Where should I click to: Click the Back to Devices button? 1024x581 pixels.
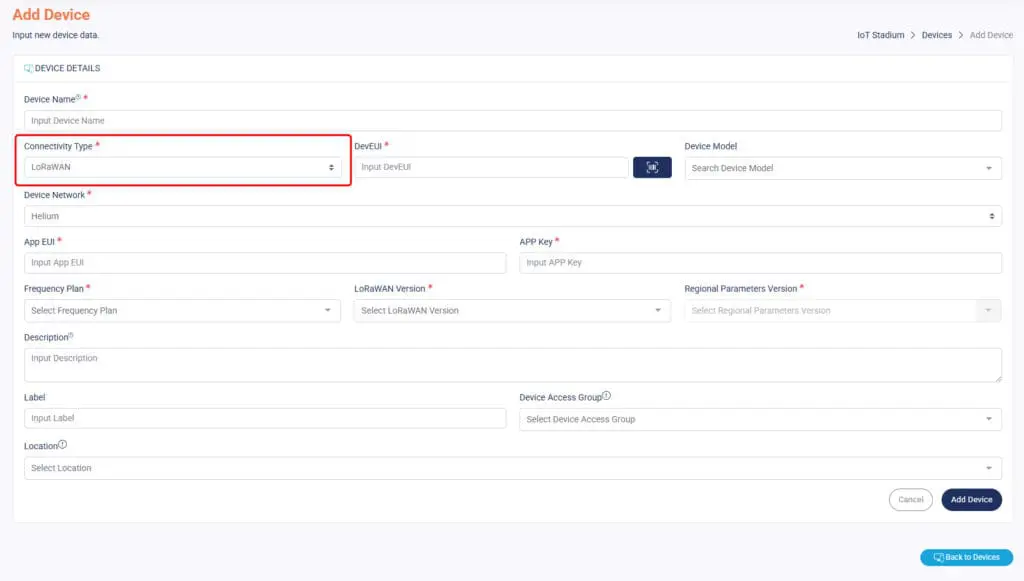point(966,557)
